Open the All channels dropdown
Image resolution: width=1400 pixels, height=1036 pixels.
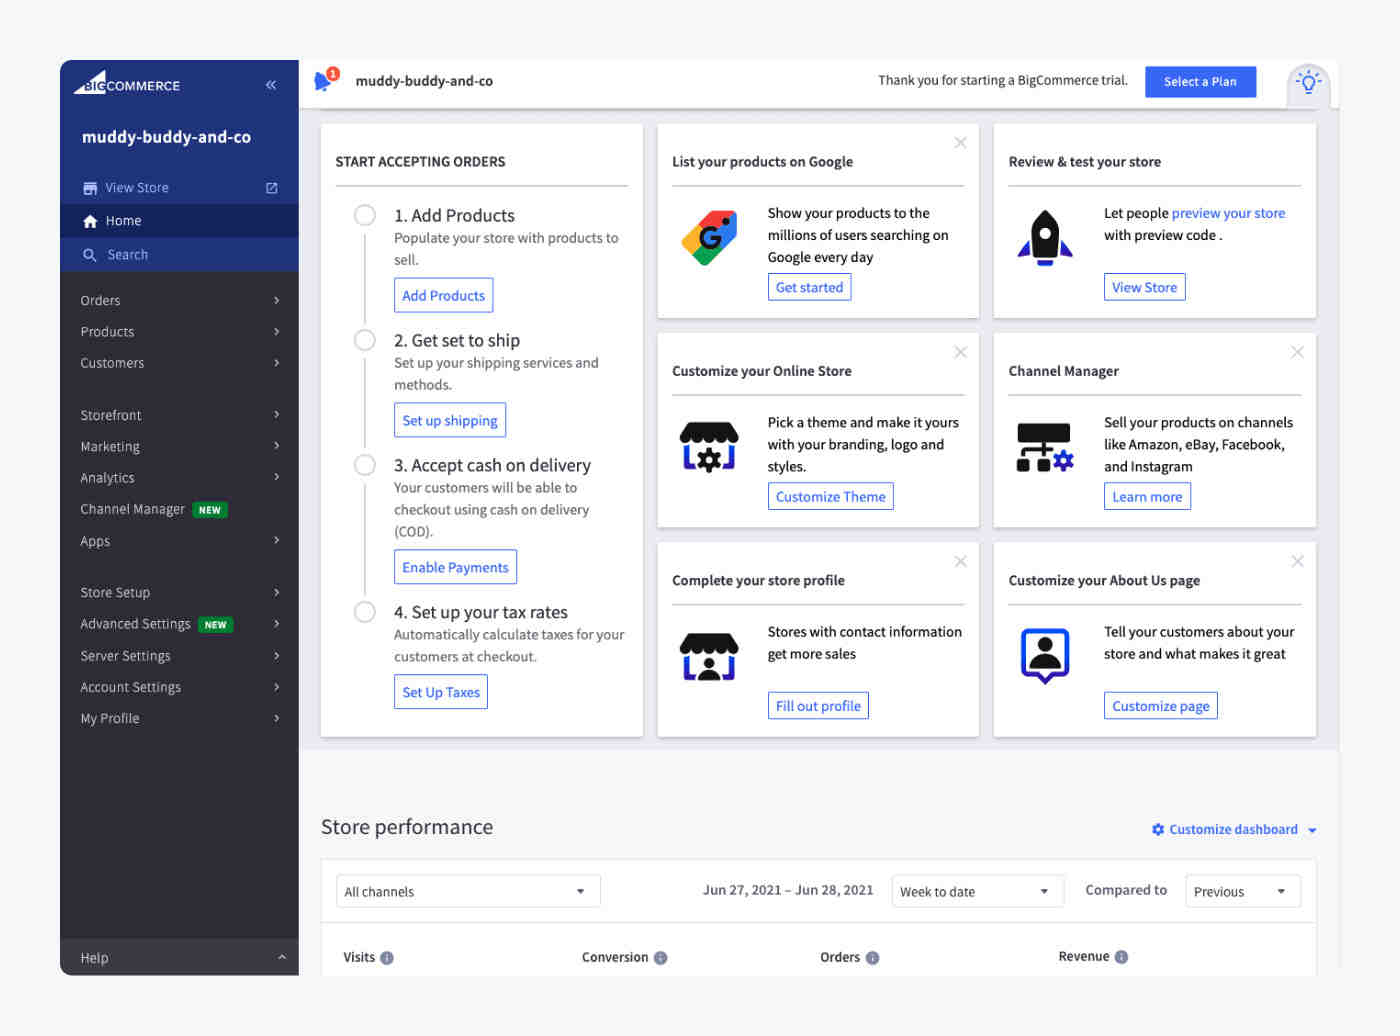(468, 891)
